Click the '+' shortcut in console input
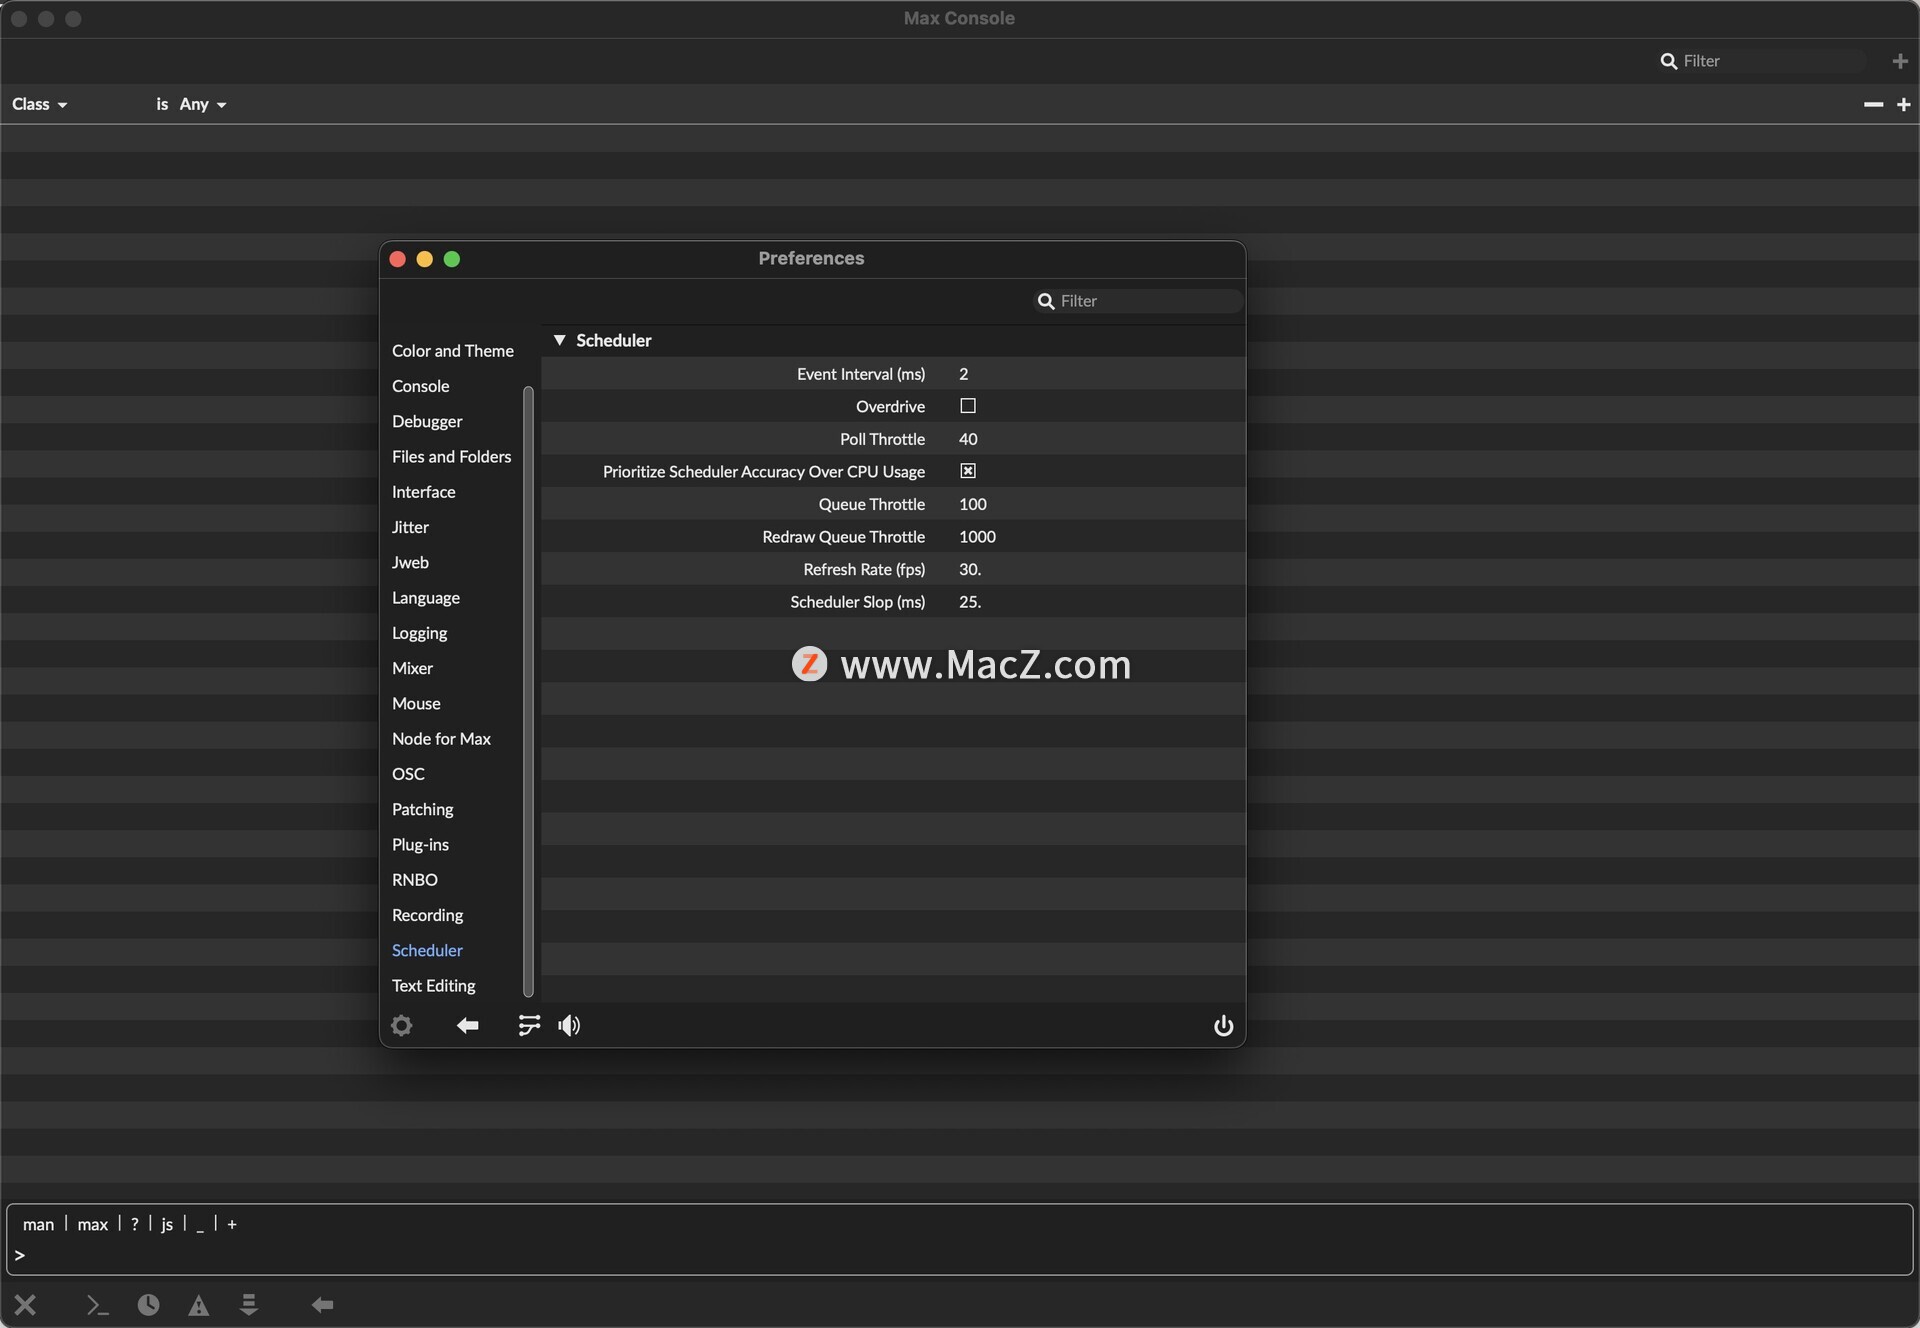Screen dimensions: 1920x1328 232,1224
